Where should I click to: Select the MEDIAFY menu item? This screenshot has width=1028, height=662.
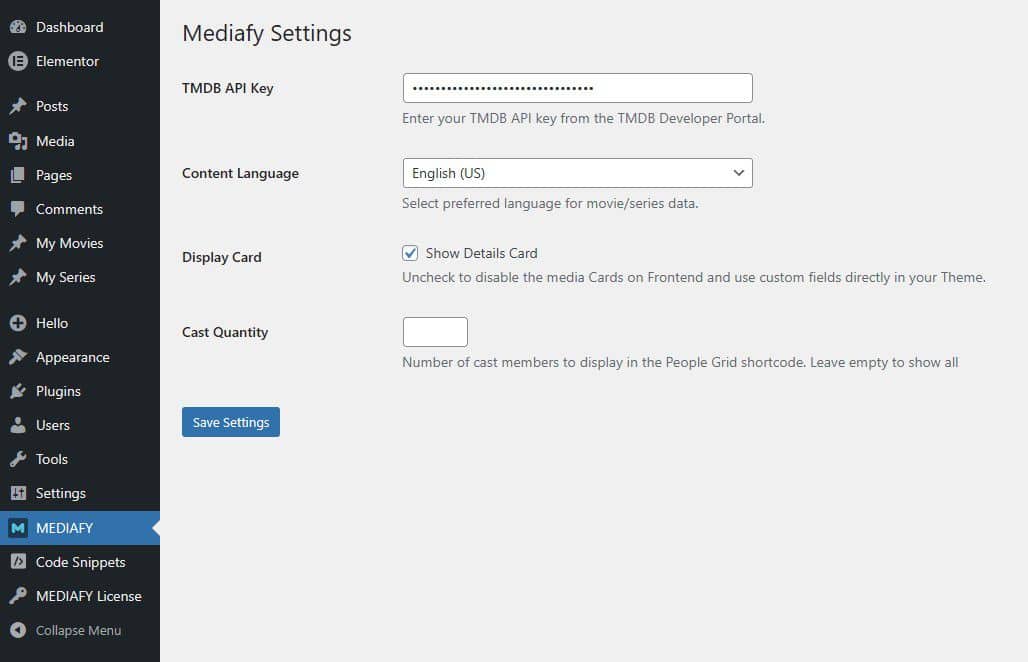[80, 528]
